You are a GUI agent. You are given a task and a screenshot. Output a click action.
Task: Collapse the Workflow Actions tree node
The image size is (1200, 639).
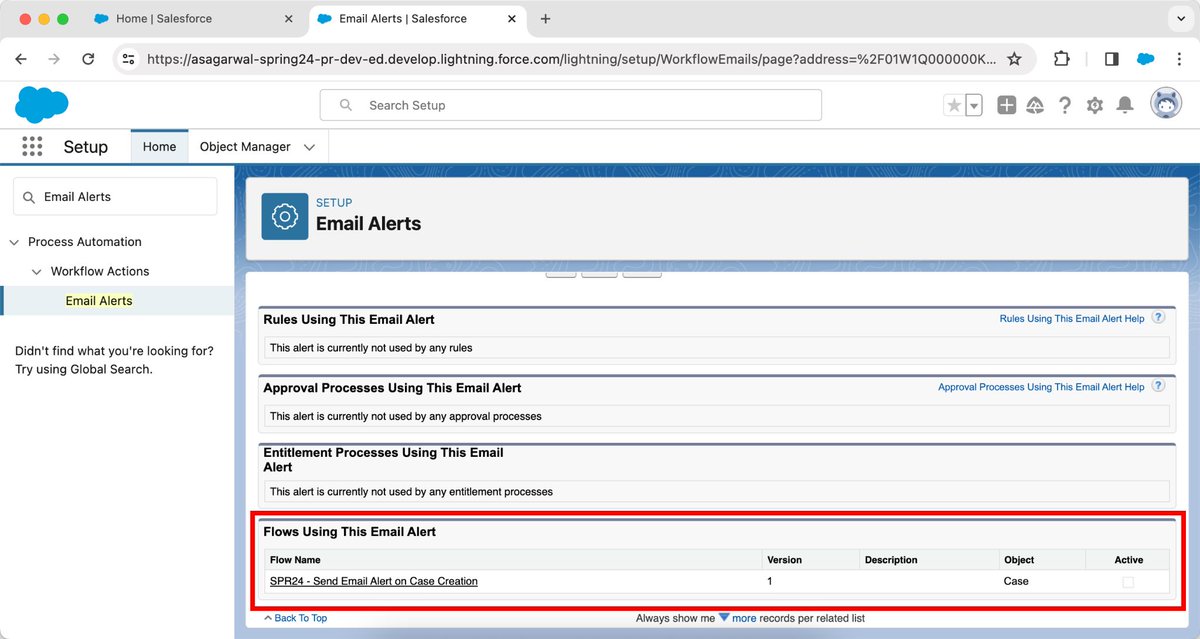click(x=37, y=271)
